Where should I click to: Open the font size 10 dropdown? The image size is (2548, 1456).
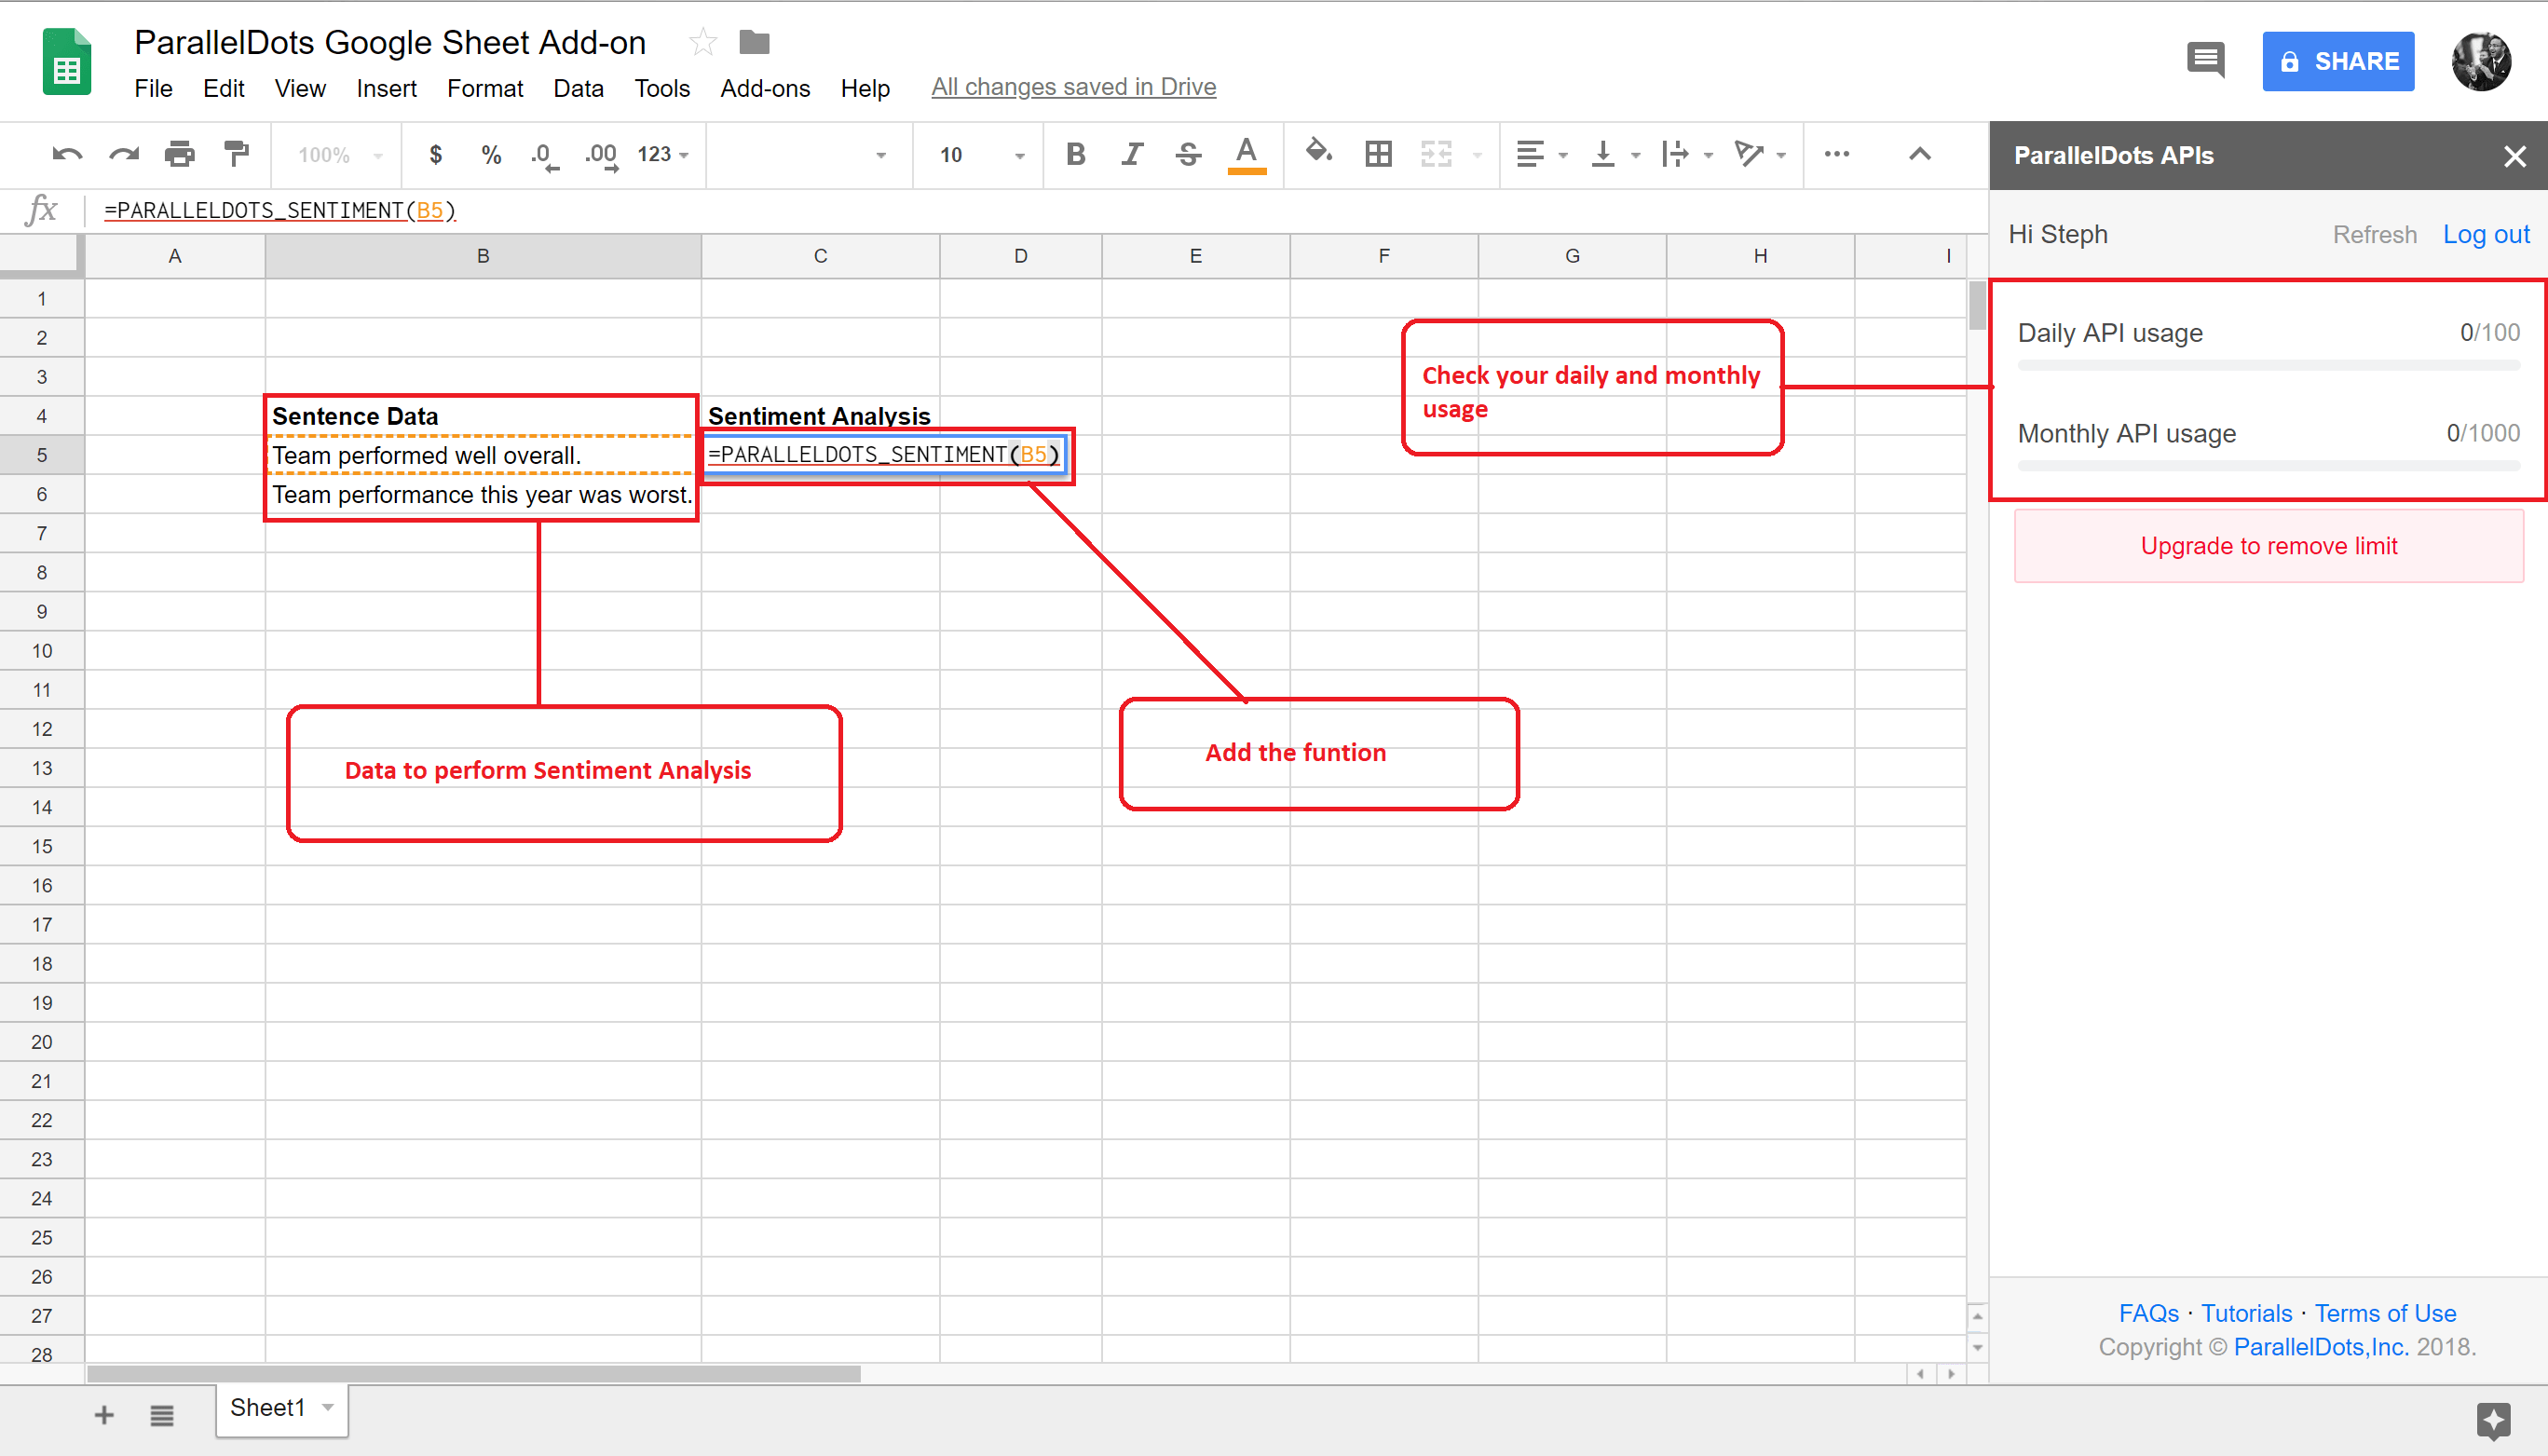(982, 155)
